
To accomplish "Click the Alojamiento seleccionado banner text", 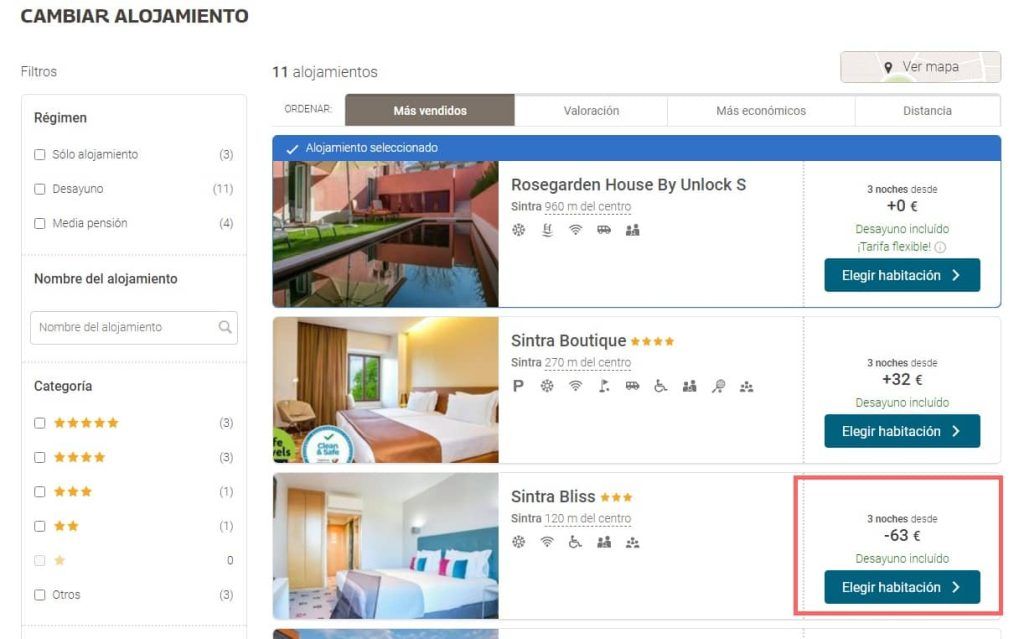I will tap(372, 148).
